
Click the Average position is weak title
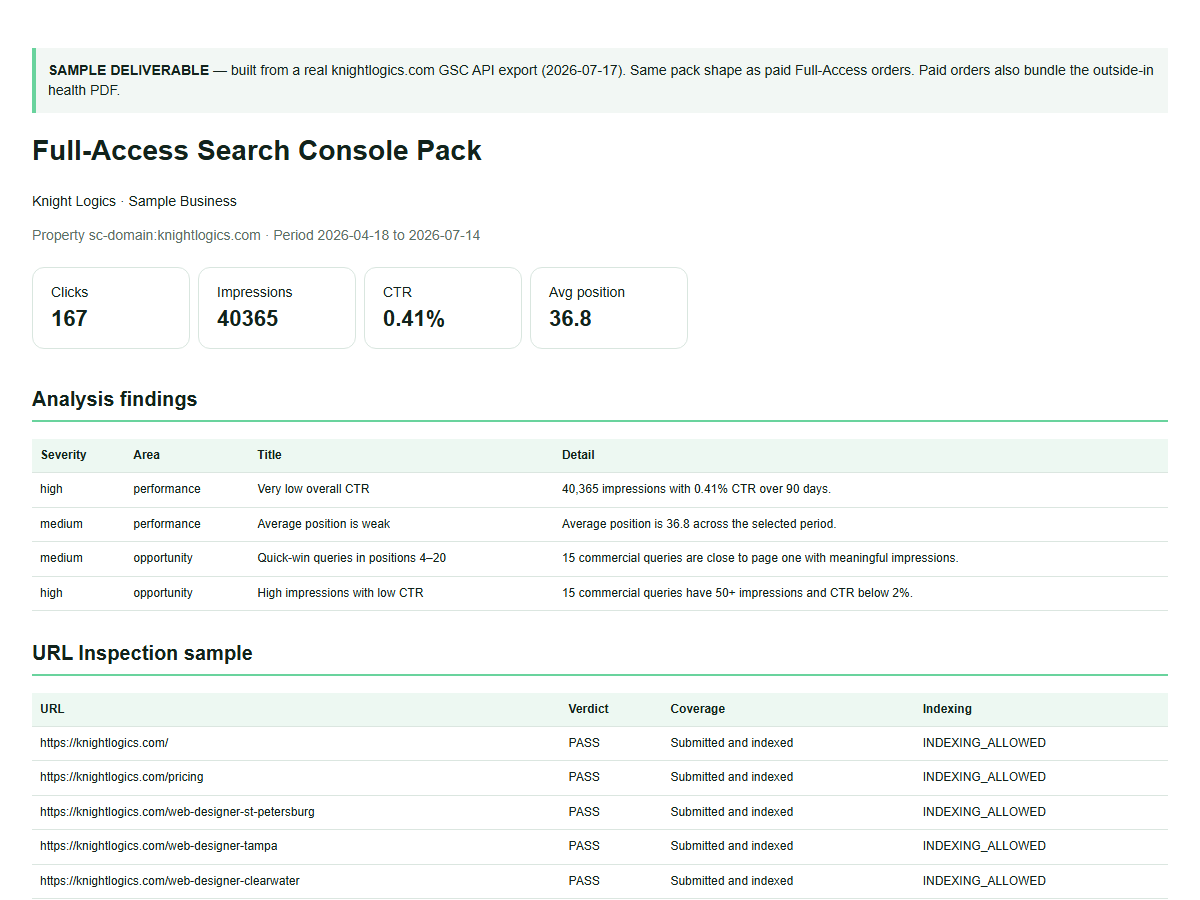[324, 524]
